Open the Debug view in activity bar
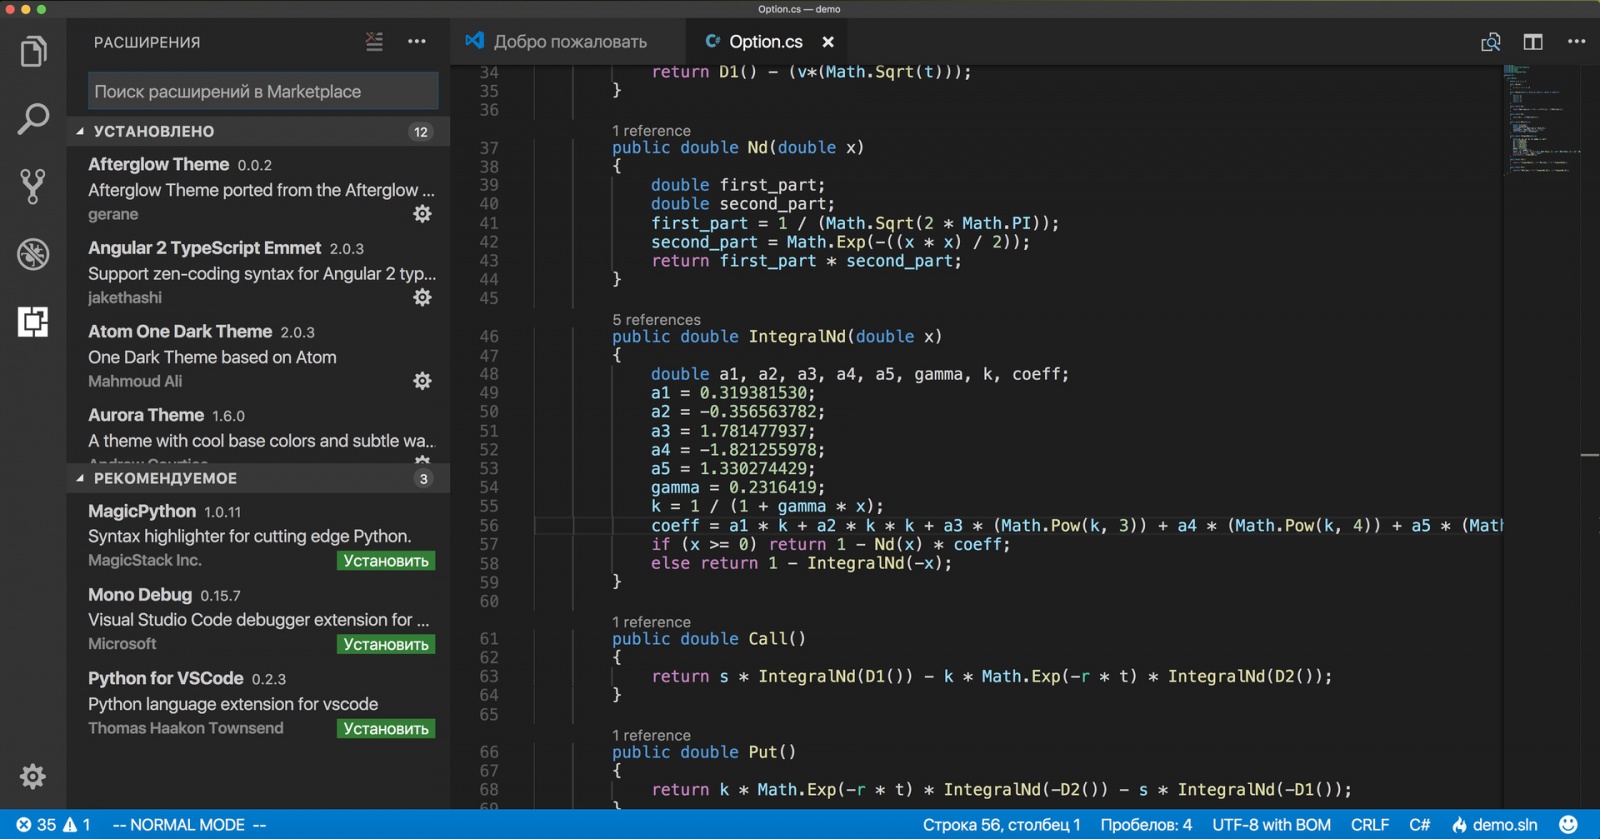Viewport: 1600px width, 839px height. coord(33,254)
